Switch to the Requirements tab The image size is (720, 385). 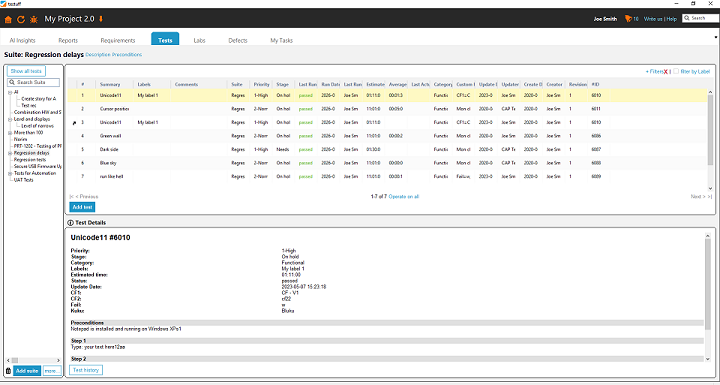[x=118, y=40]
